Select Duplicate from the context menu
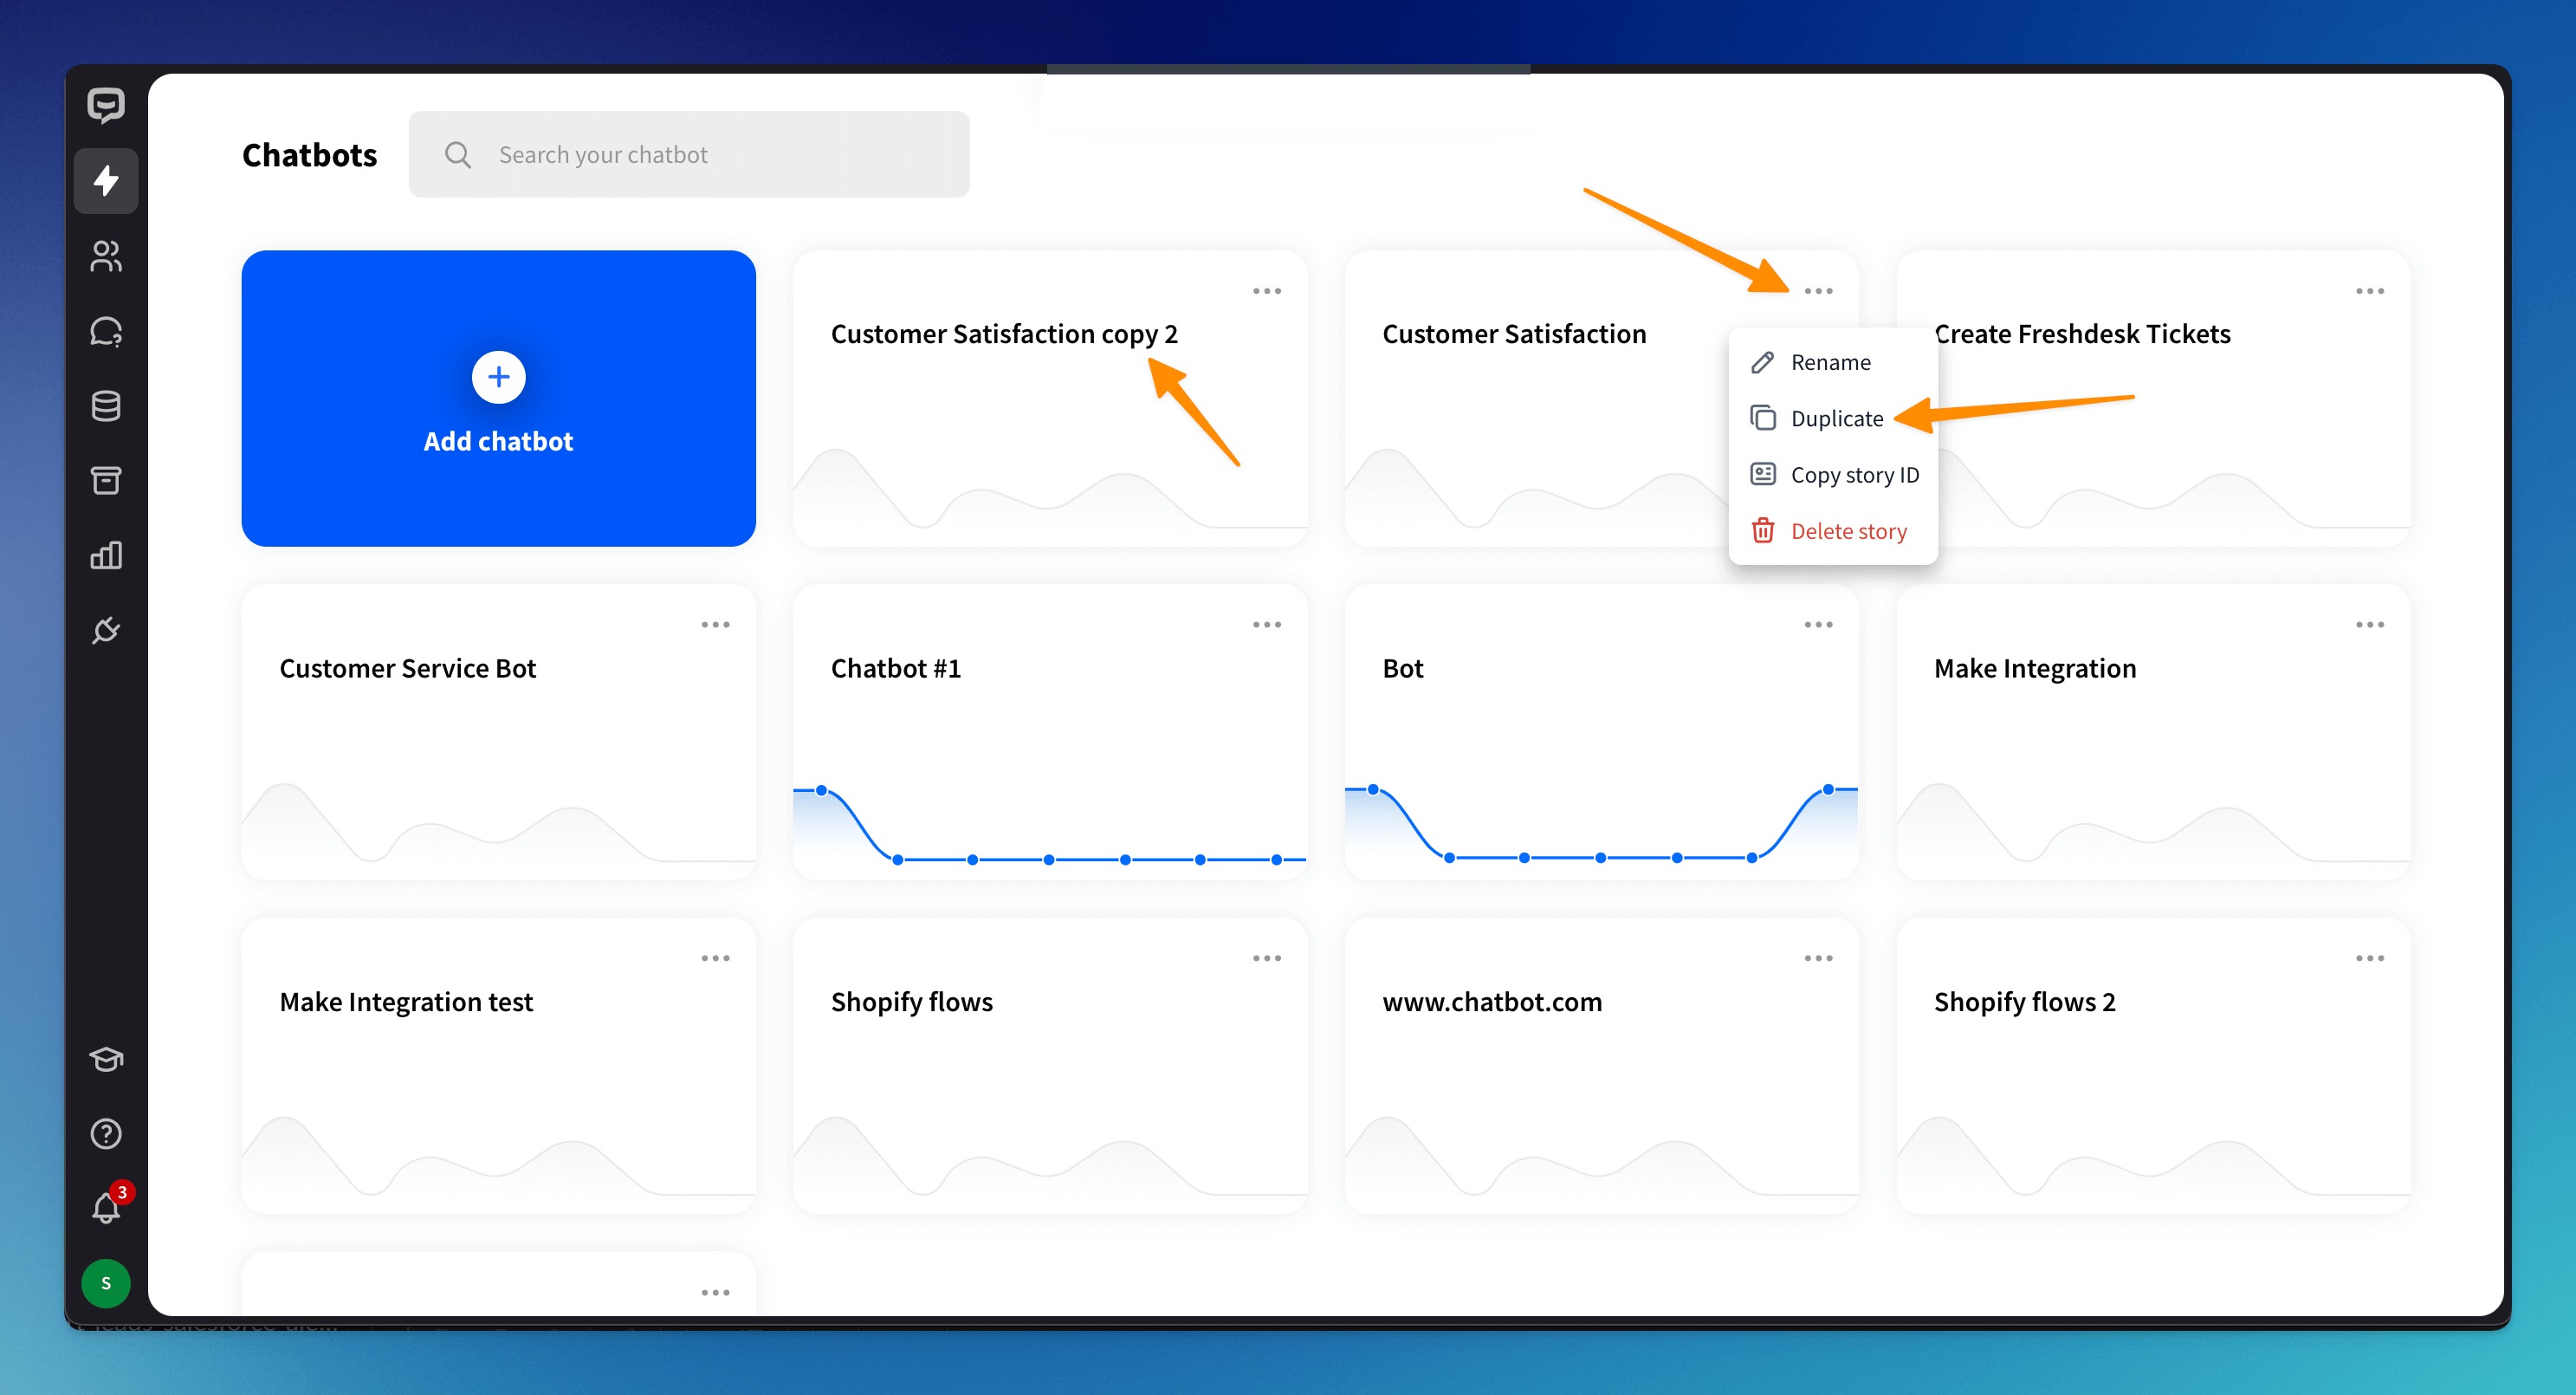The image size is (2576, 1395). coord(1835,419)
